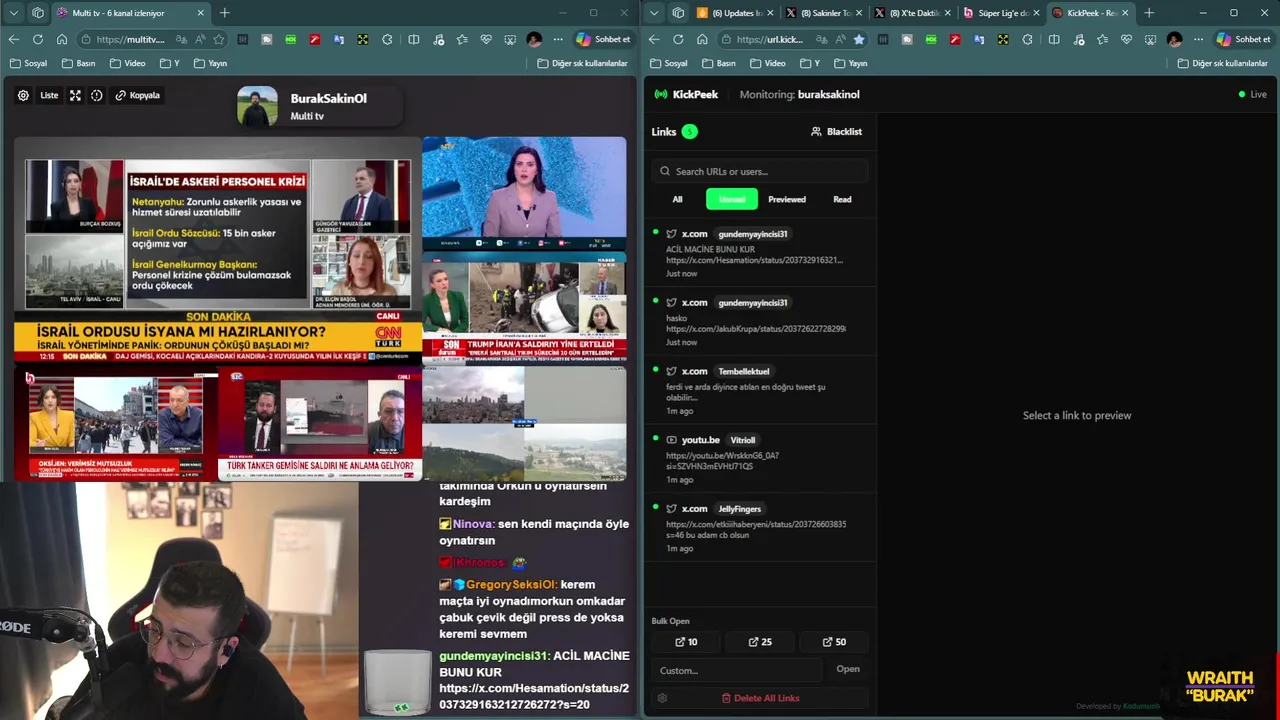Image resolution: width=1280 pixels, height=720 pixels.
Task: Open the Vitrioll youtu.be link entry
Action: [x=759, y=459]
